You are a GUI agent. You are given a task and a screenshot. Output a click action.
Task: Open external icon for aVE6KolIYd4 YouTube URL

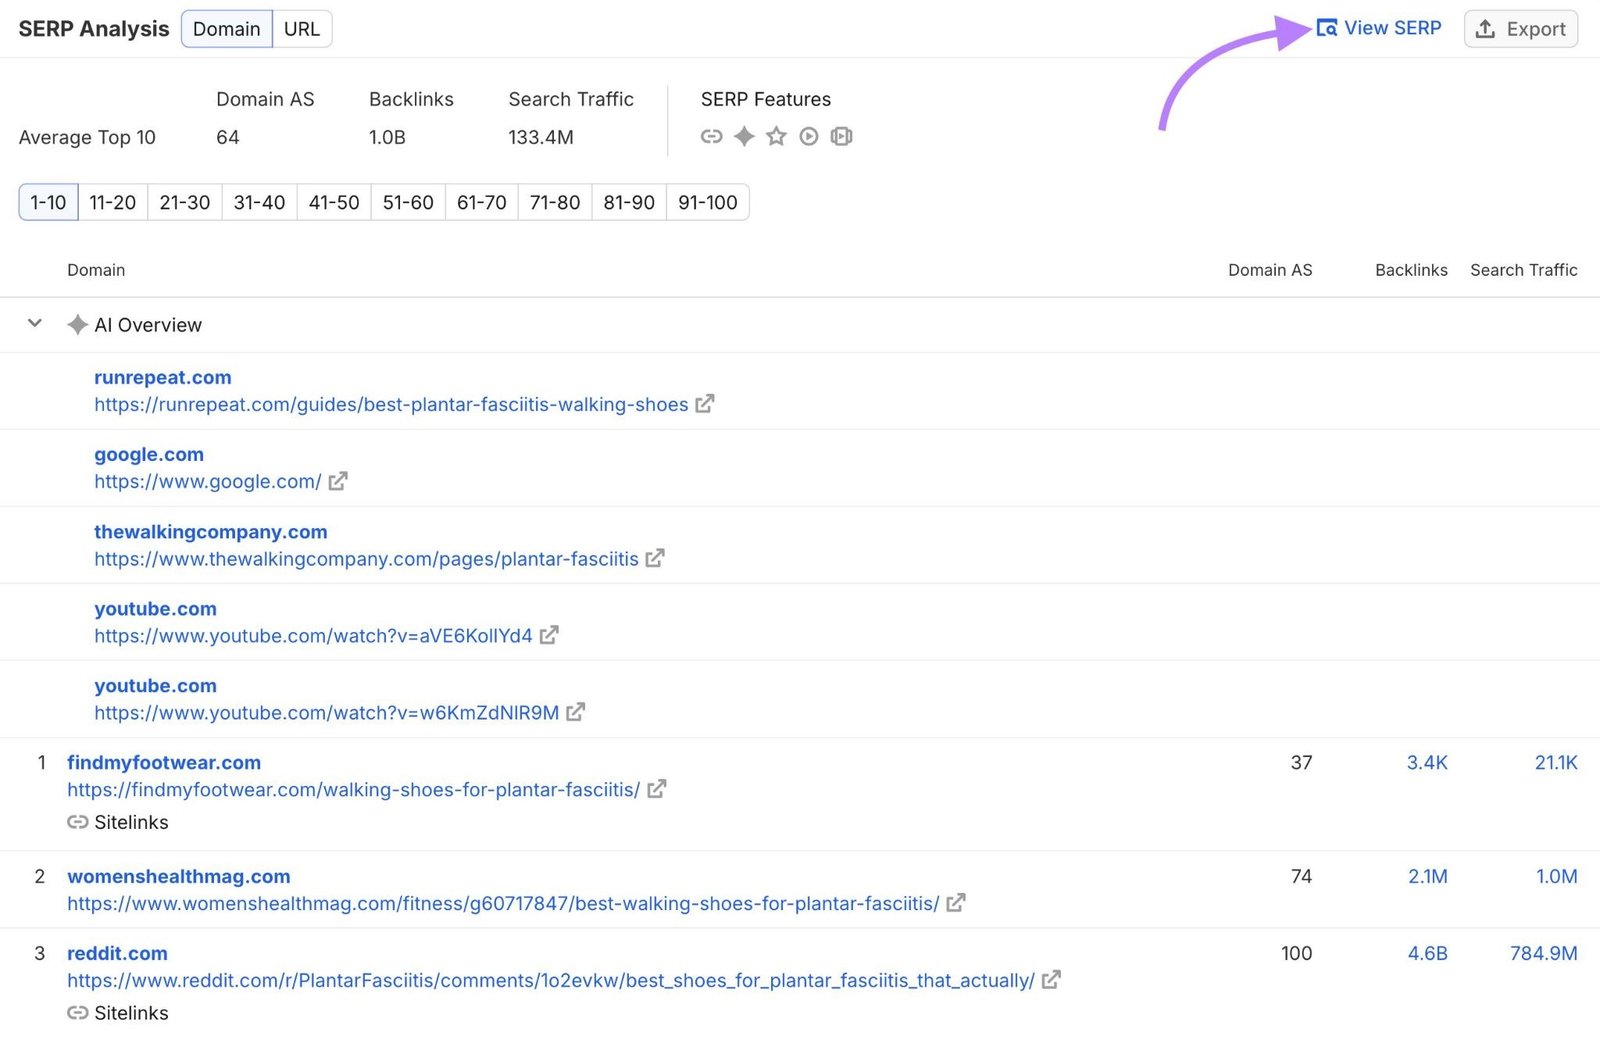tap(549, 635)
